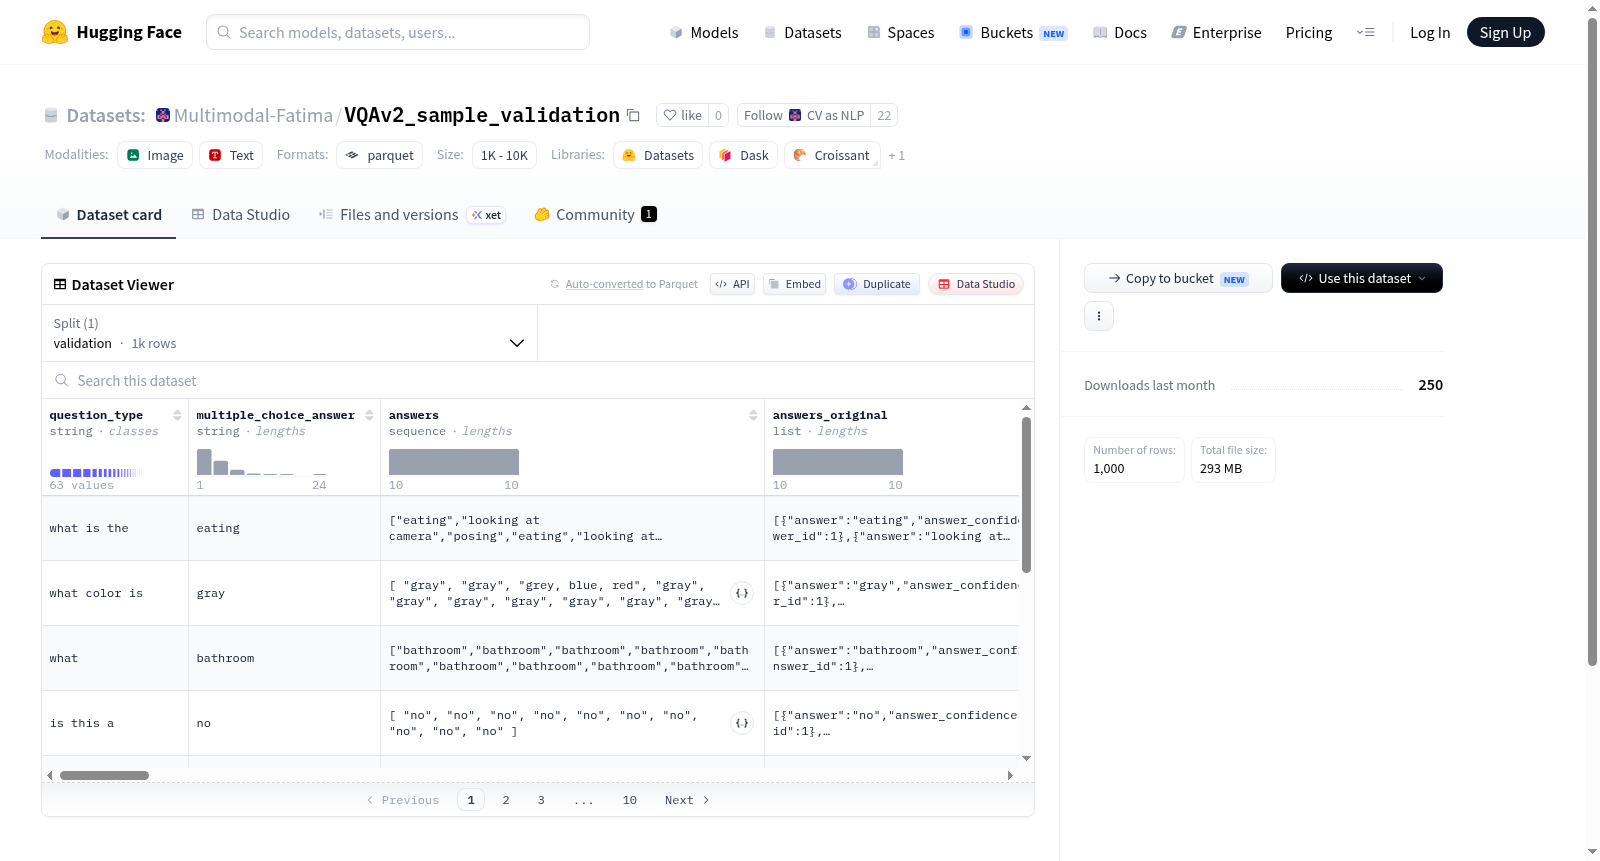Viewport: 1600px width, 861px height.
Task: Filter by parquet format tag
Action: tap(380, 155)
